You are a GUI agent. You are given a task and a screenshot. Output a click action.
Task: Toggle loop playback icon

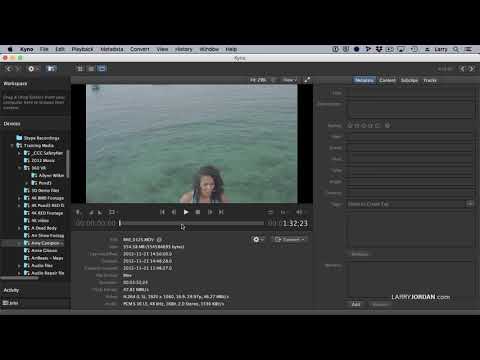(270, 212)
